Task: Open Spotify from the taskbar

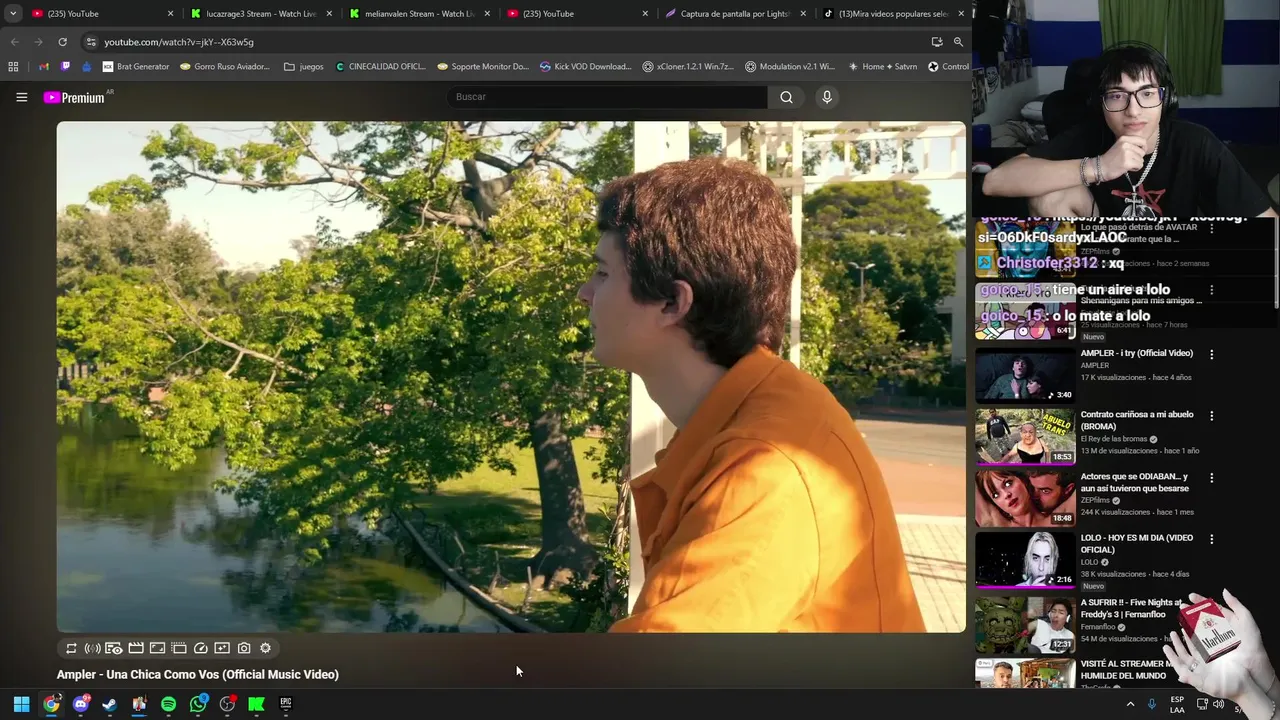Action: click(168, 704)
